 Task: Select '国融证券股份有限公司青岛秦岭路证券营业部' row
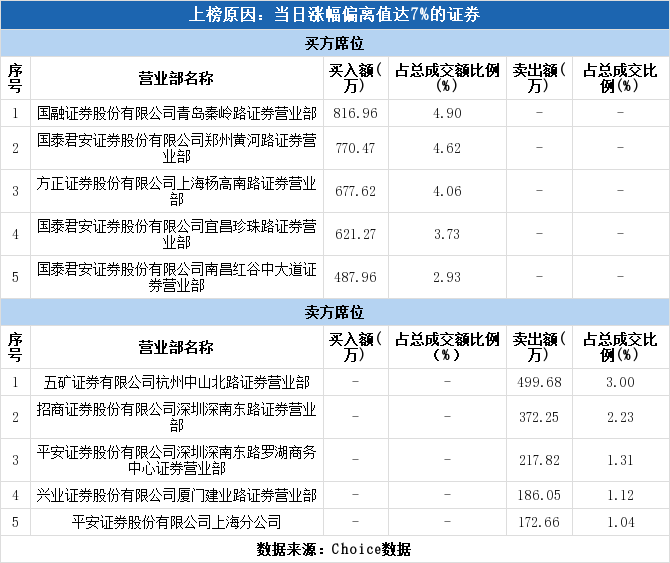point(335,113)
